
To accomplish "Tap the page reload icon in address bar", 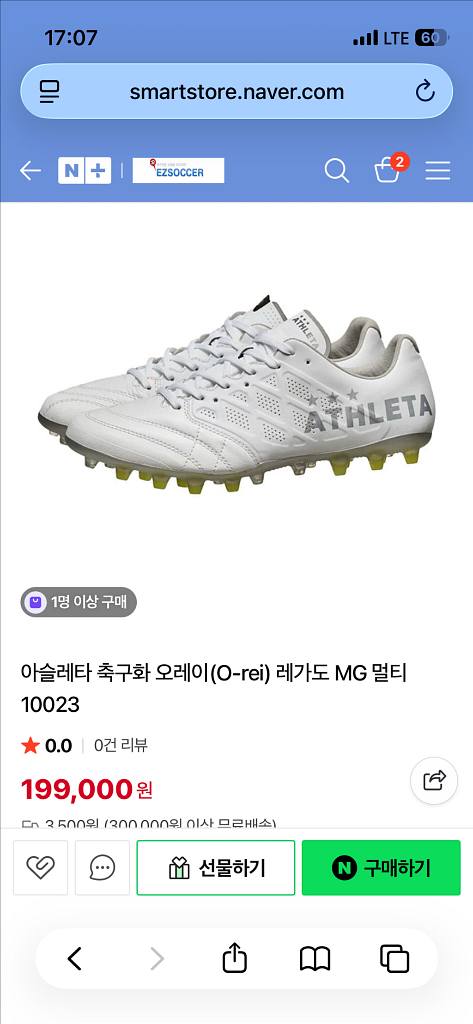I will tap(425, 91).
